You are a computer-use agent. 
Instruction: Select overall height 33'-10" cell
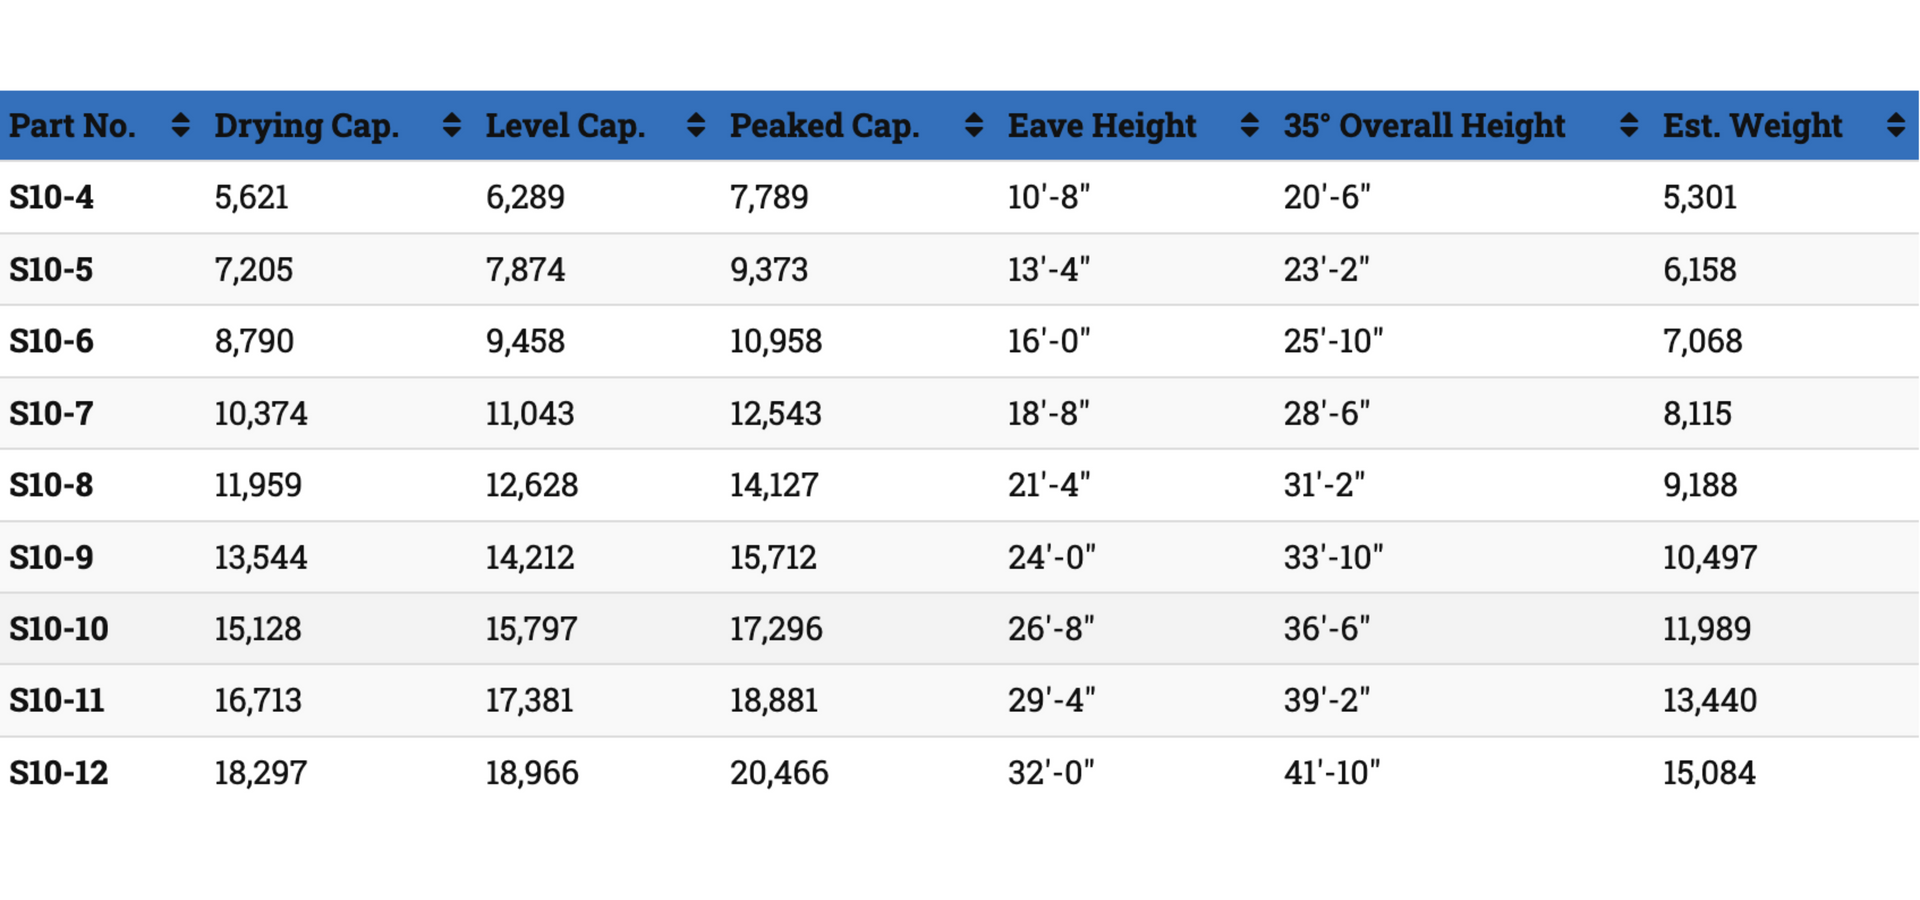click(1333, 557)
